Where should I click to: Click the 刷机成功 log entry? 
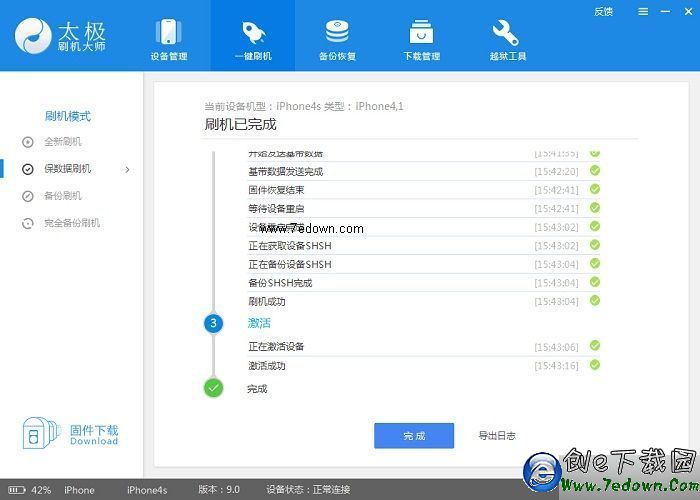point(267,301)
